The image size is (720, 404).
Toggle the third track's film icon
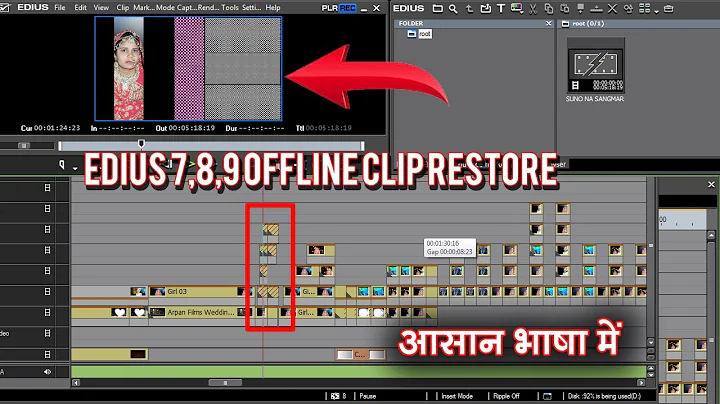(x=47, y=229)
